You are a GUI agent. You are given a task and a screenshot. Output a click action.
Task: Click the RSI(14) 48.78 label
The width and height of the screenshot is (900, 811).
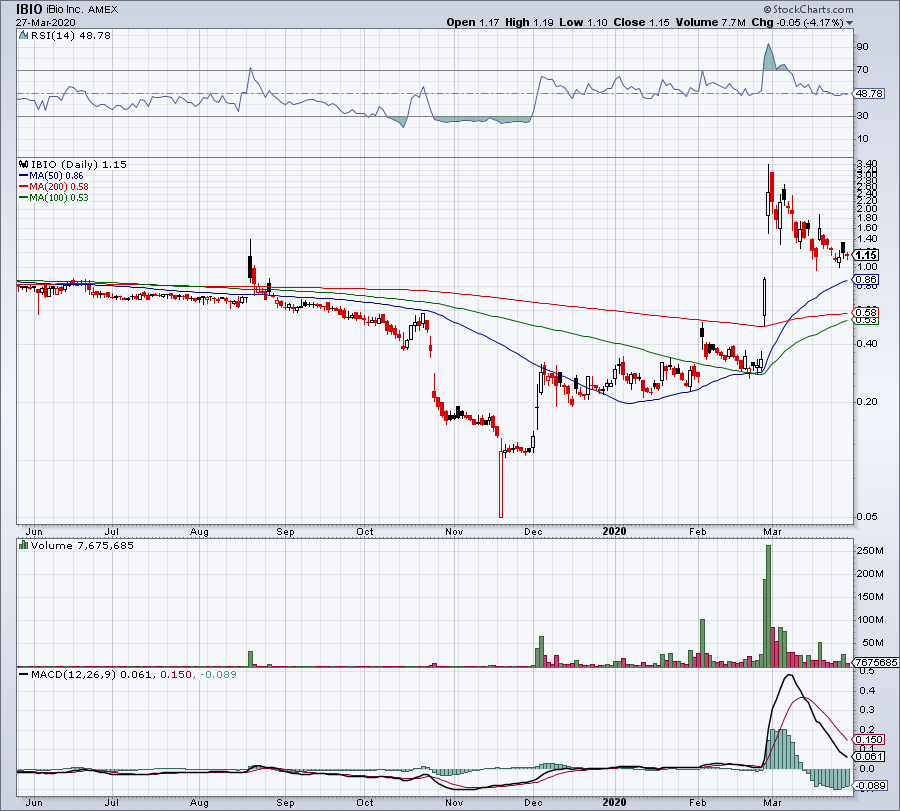point(71,36)
